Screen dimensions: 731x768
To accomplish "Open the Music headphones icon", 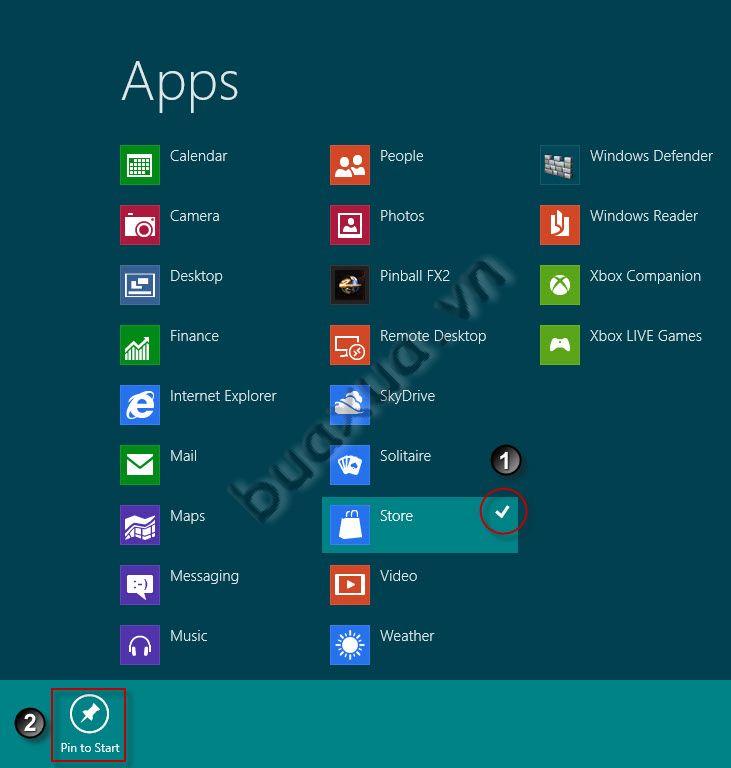I will (x=140, y=645).
